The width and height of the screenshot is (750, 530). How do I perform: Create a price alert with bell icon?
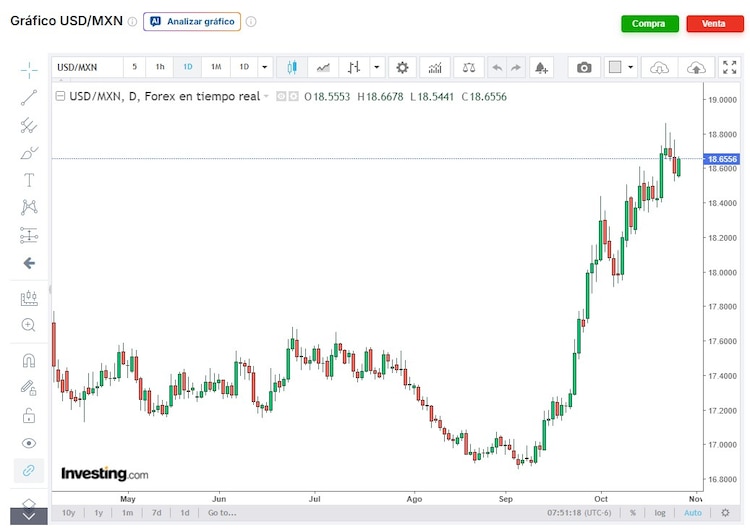[541, 67]
